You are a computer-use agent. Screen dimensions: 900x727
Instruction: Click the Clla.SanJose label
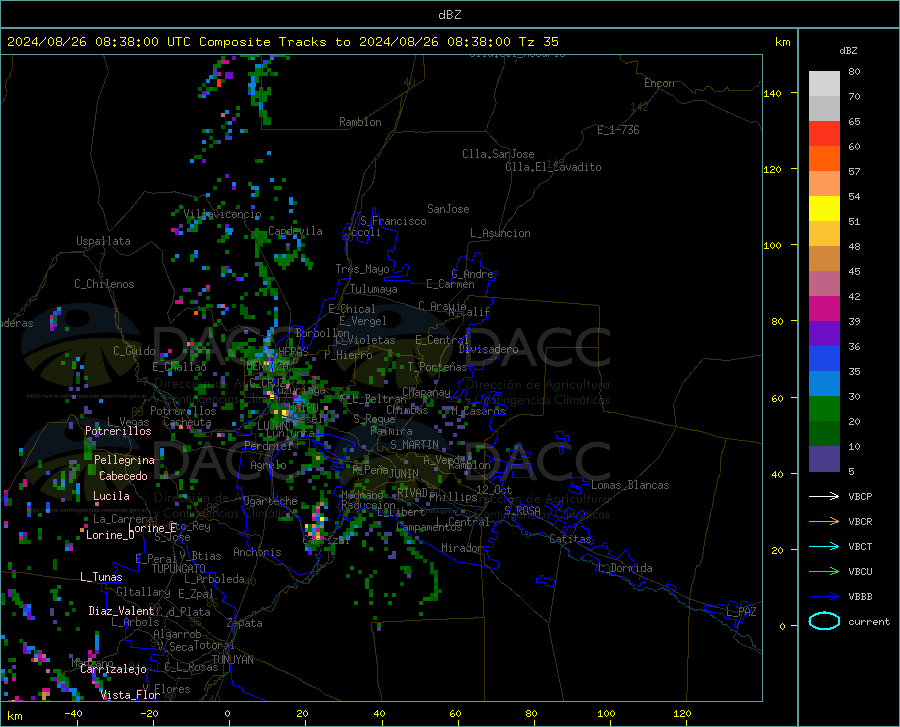(498, 154)
